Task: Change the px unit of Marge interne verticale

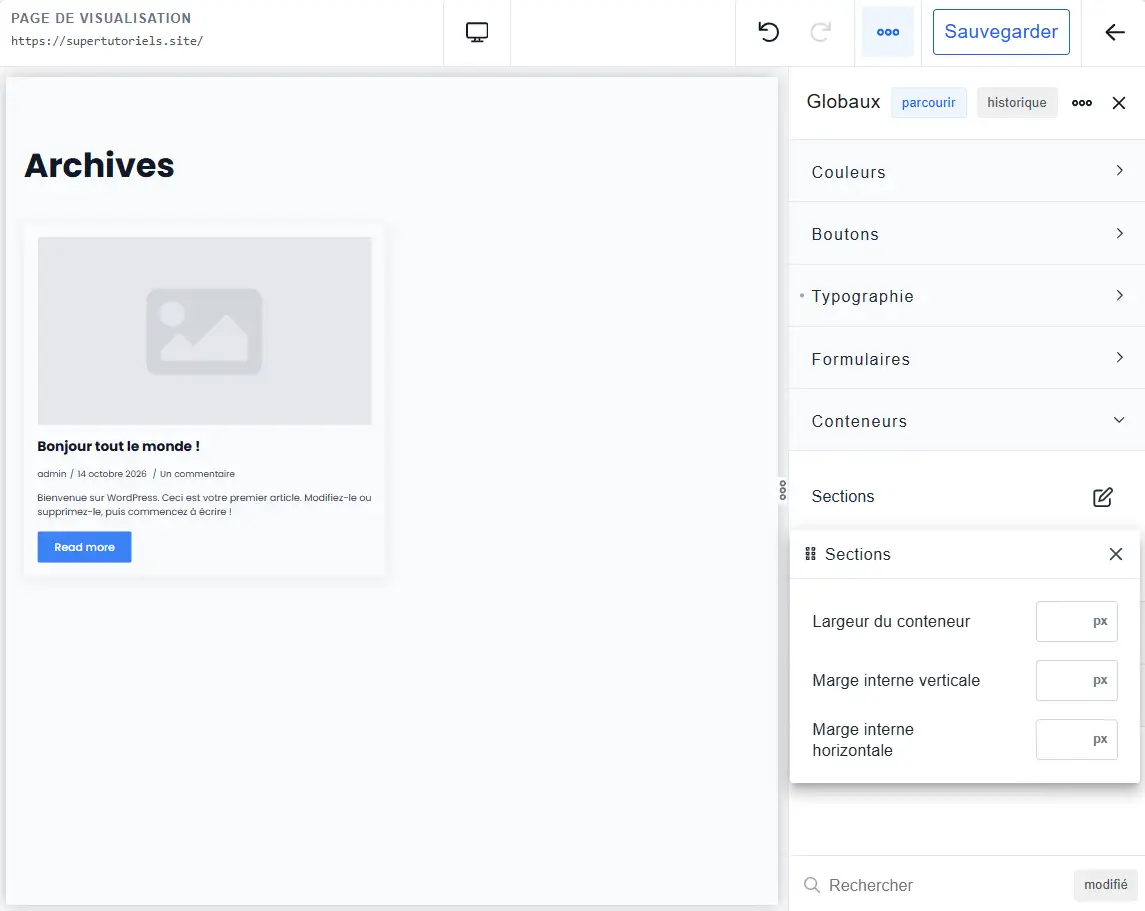Action: tap(1100, 680)
